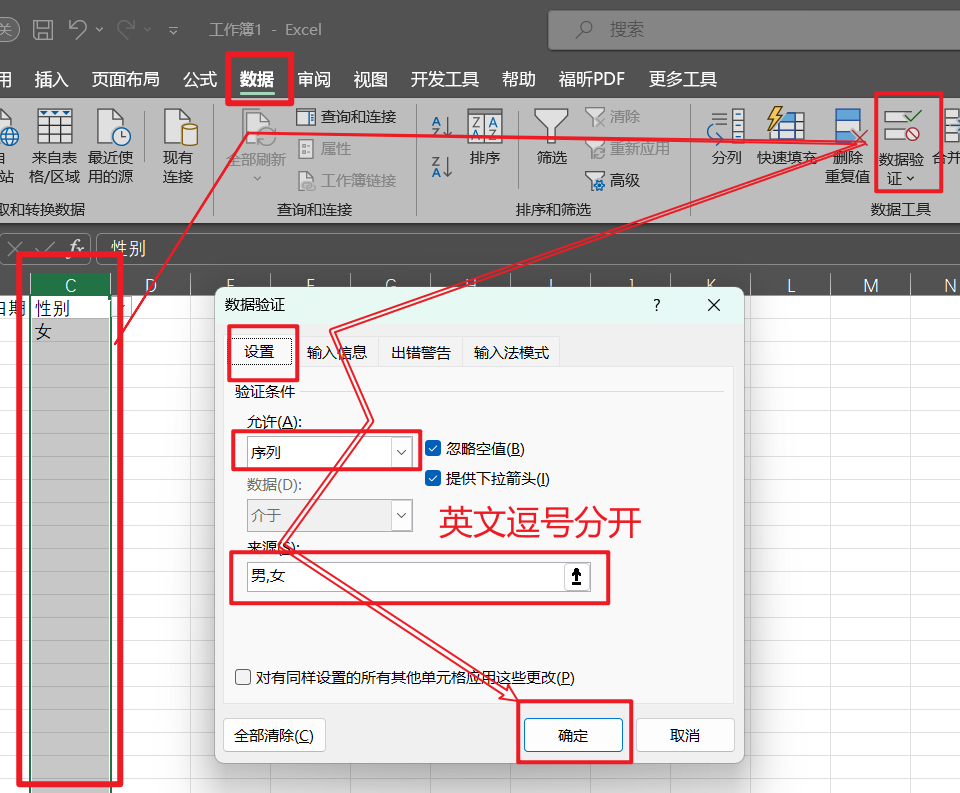Toggle the Filter (筛选) funnel icon
Screen dimensions: 960x793
pos(551,138)
